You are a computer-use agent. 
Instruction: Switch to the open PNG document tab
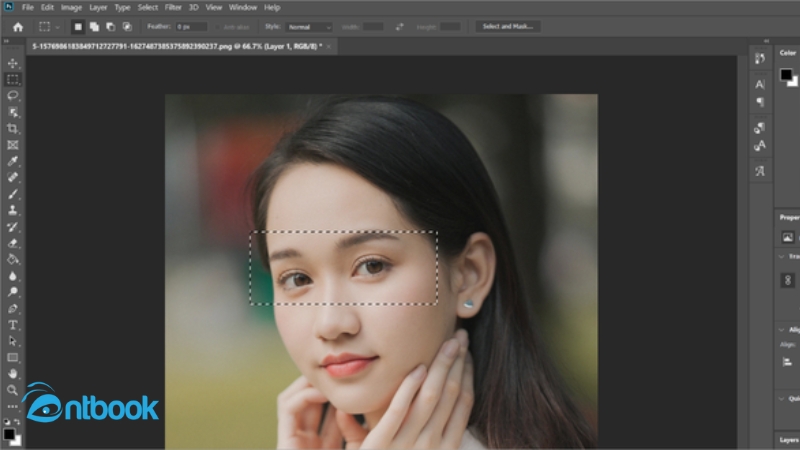177,46
